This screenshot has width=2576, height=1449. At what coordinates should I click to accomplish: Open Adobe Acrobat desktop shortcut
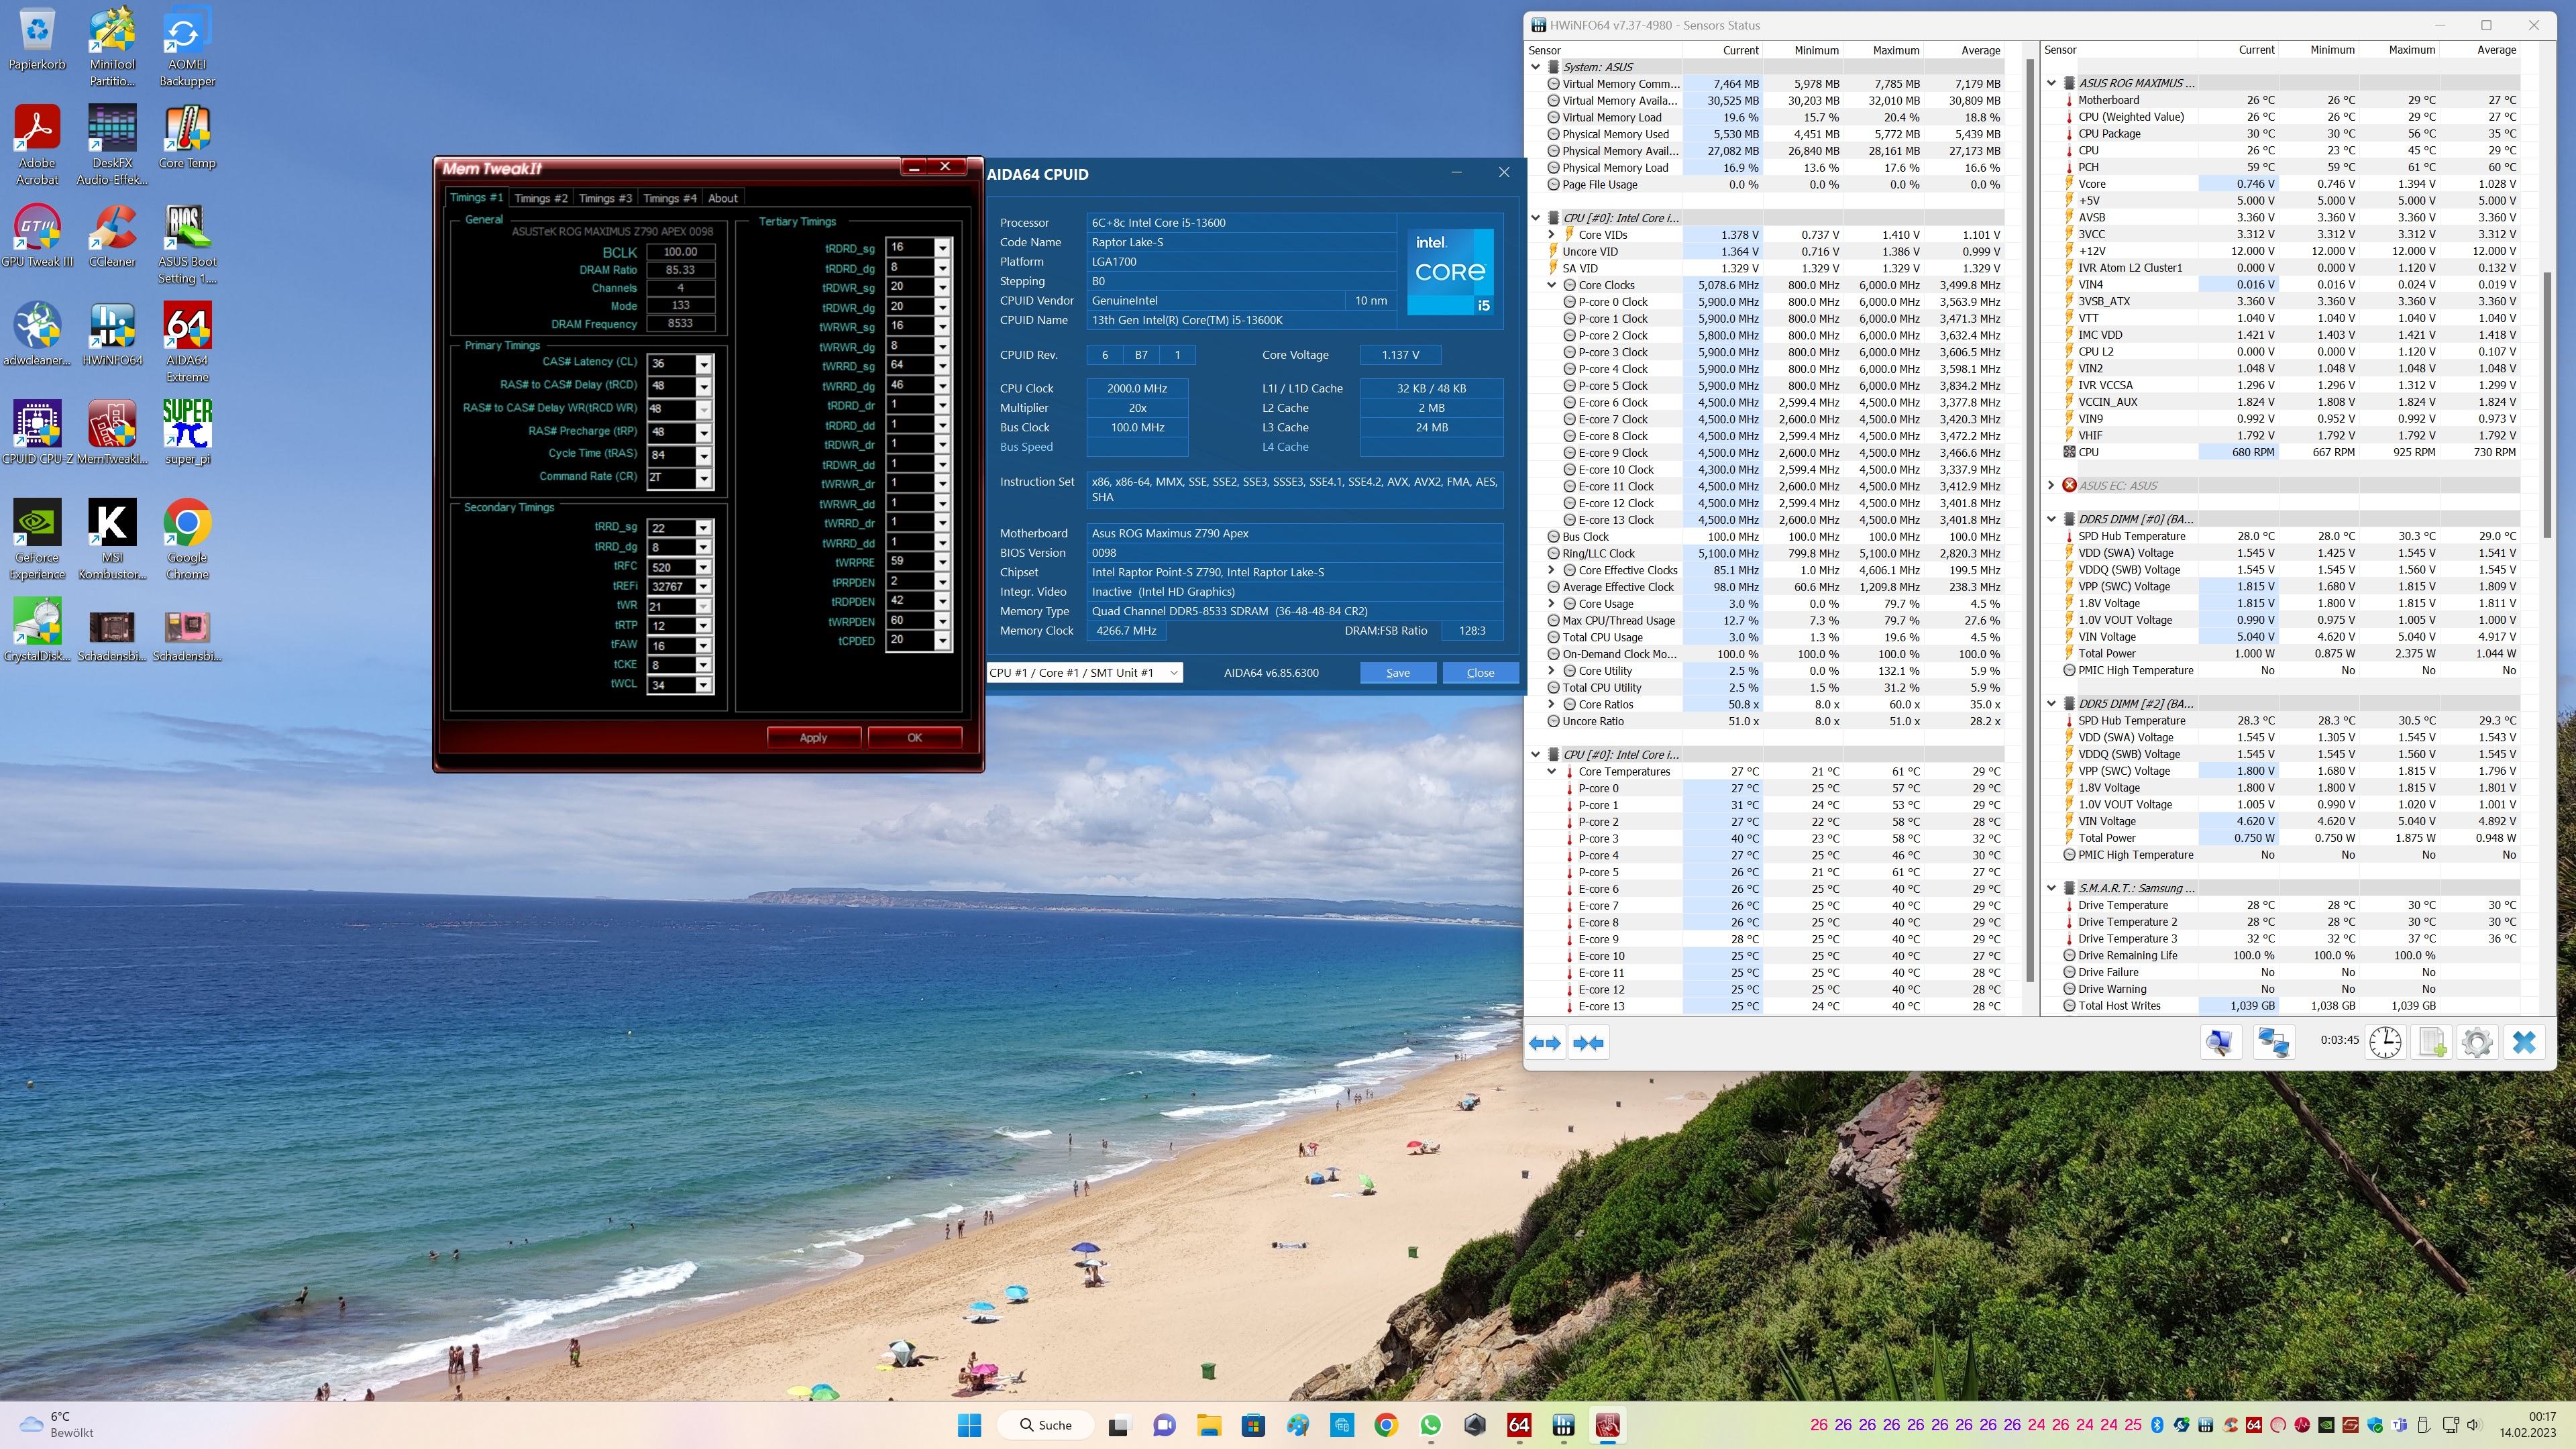37,145
